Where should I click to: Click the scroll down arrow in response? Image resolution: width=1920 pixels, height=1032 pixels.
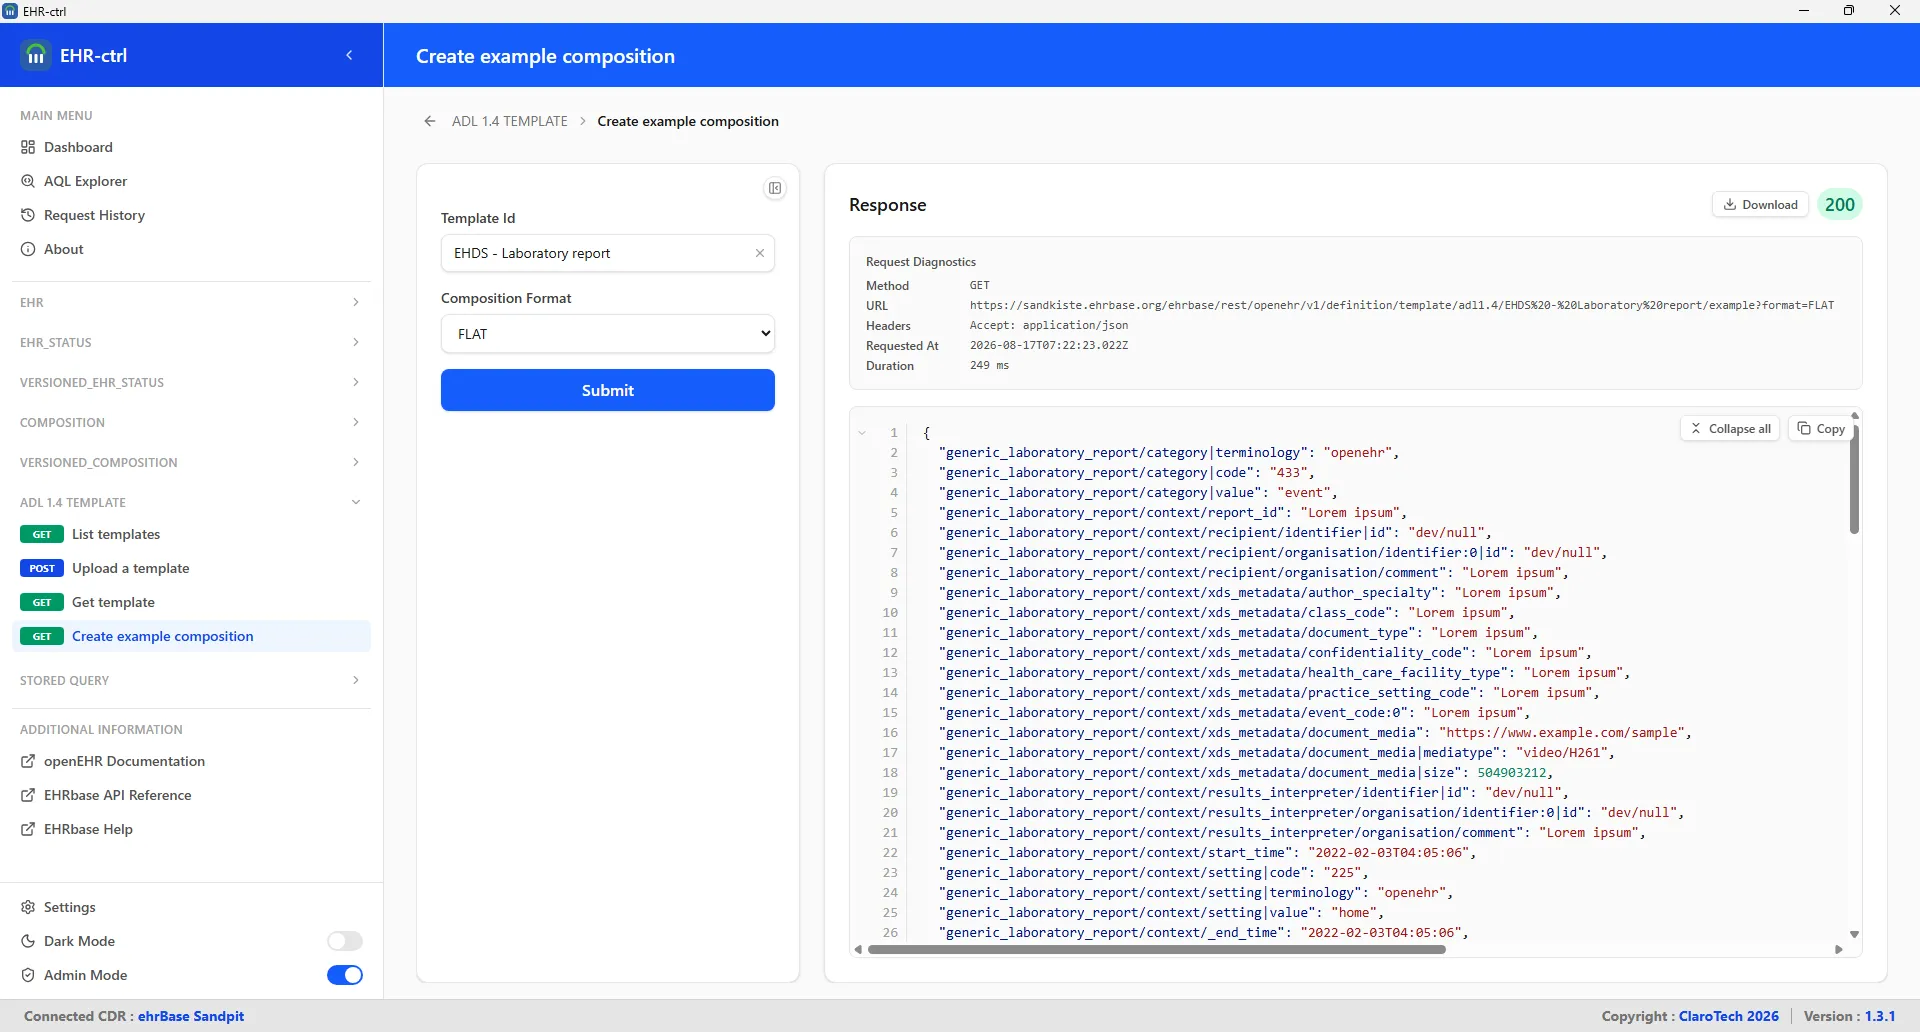(1854, 934)
